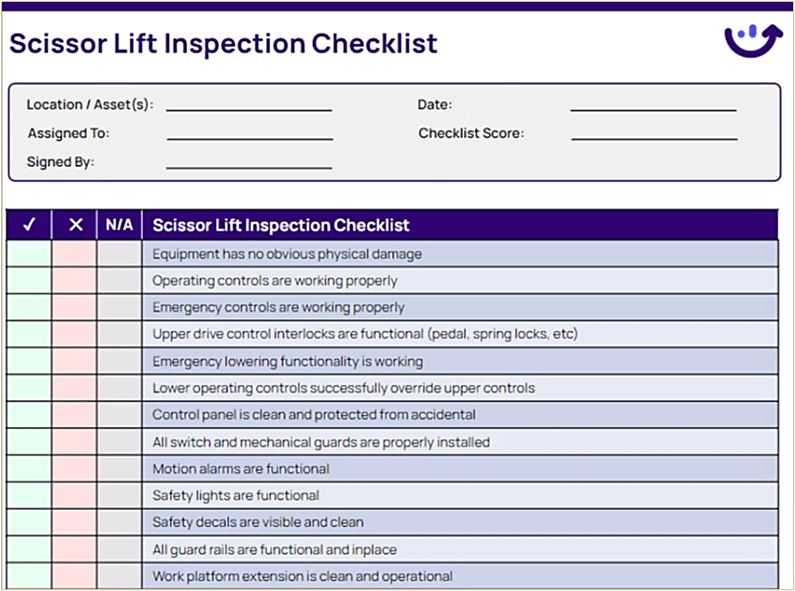
Task: Mark N/A box for 'Emergency controls are working properly'
Action: 119,308
